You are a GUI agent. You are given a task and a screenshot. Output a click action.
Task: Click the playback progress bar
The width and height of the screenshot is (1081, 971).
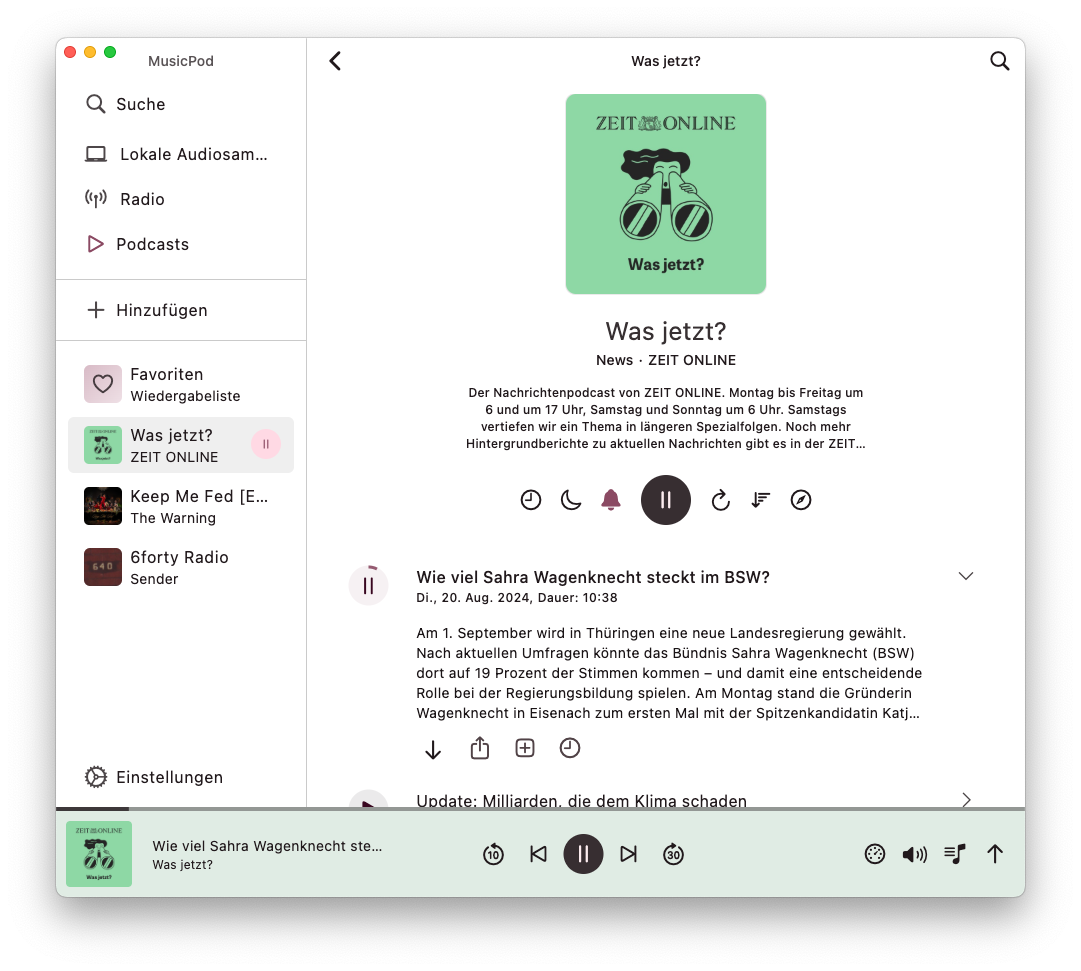click(540, 808)
